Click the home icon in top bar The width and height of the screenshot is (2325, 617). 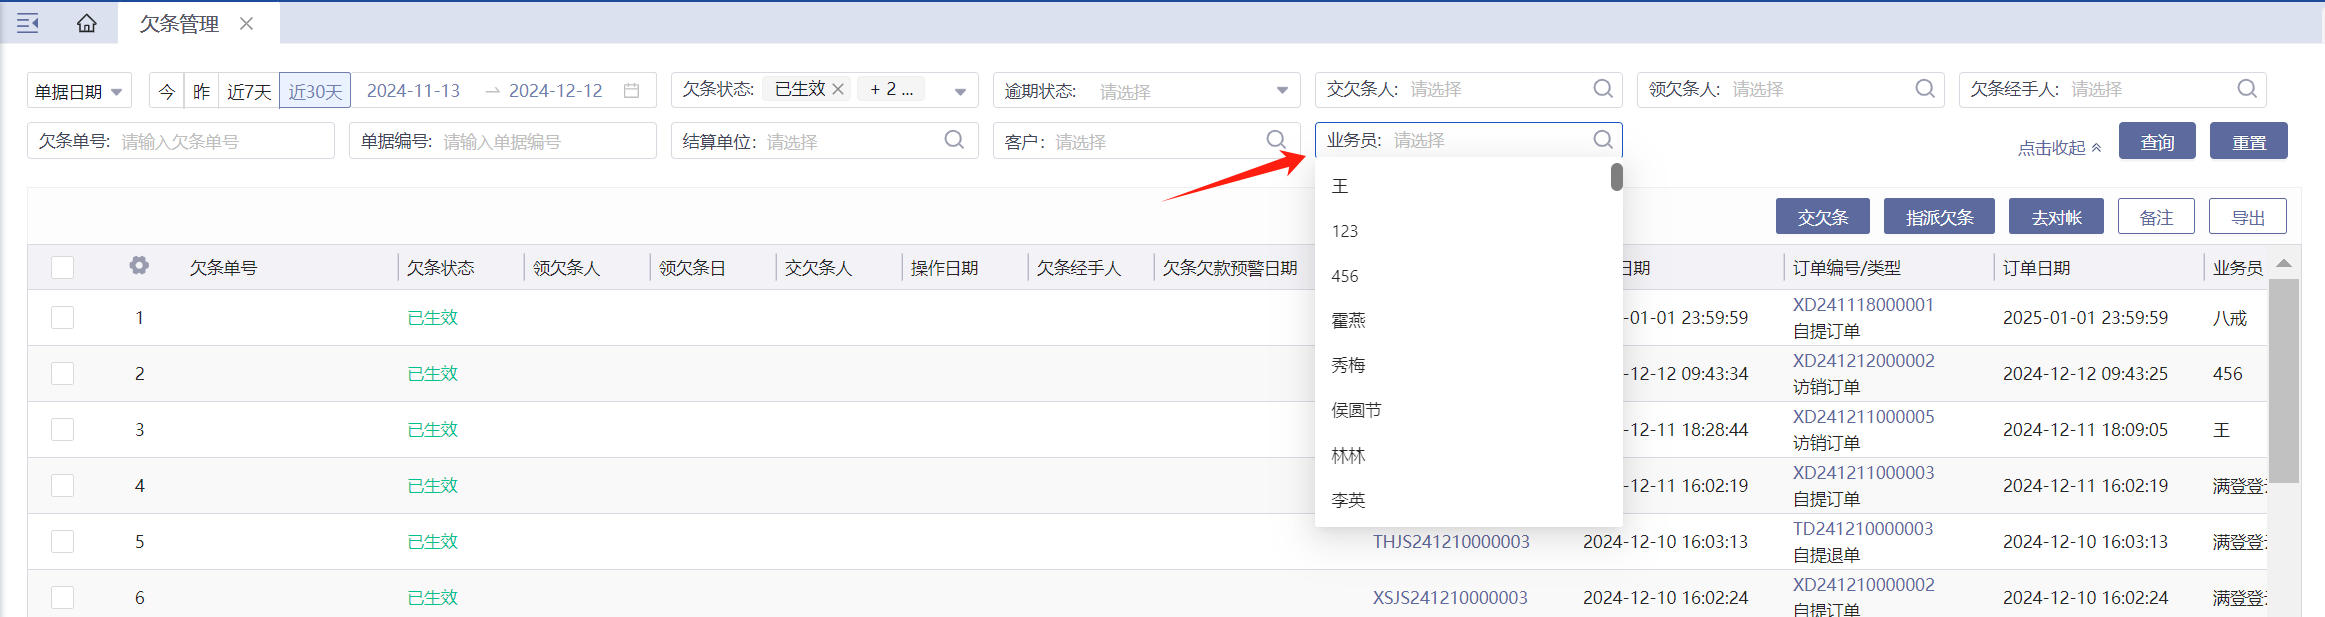87,23
